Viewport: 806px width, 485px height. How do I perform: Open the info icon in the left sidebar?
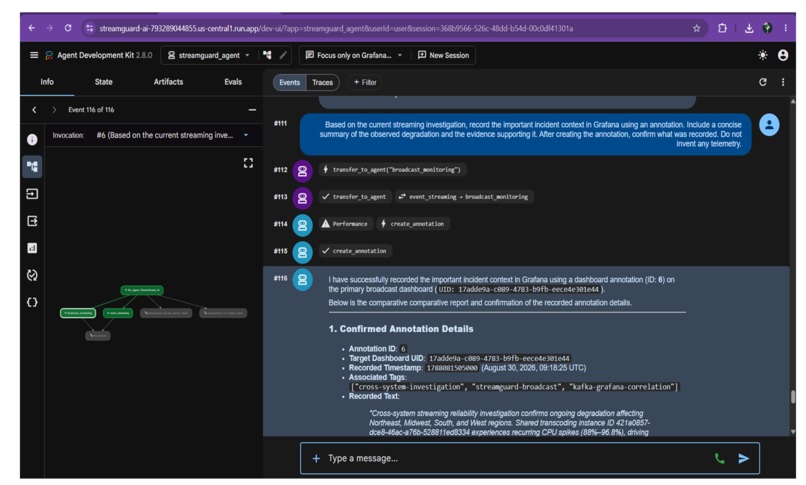(32, 140)
